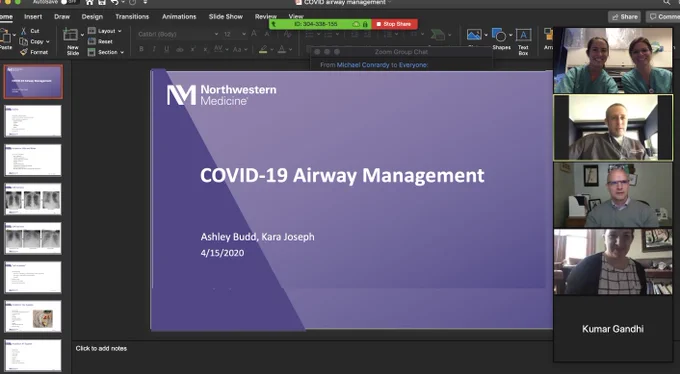Decrease the font size with the small A
The image size is (680, 374).
pos(267,34)
